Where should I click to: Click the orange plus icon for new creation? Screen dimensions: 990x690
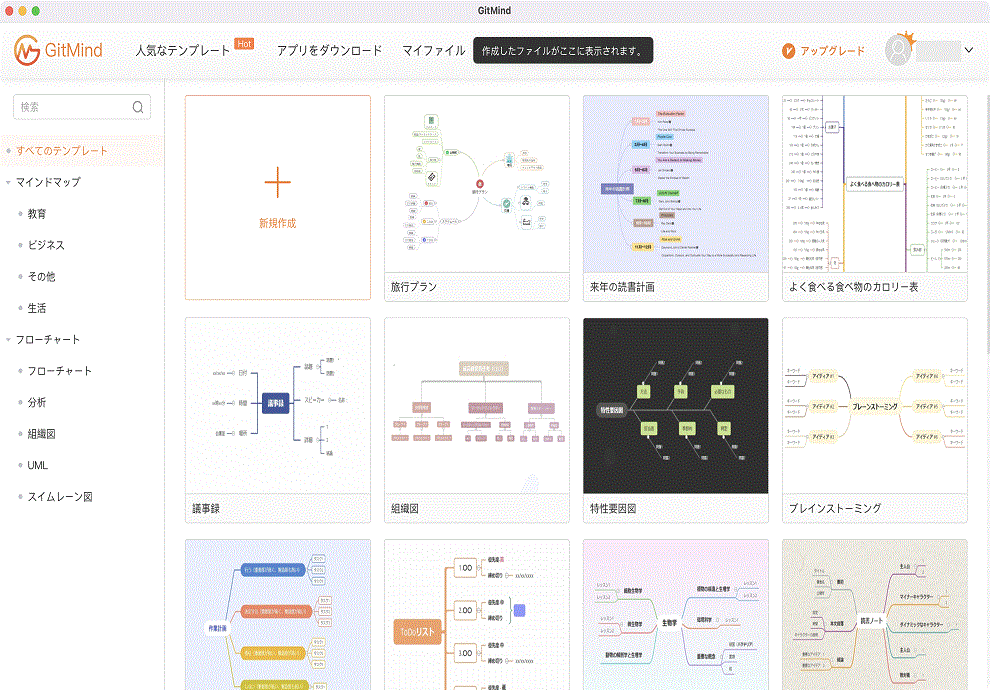[278, 183]
